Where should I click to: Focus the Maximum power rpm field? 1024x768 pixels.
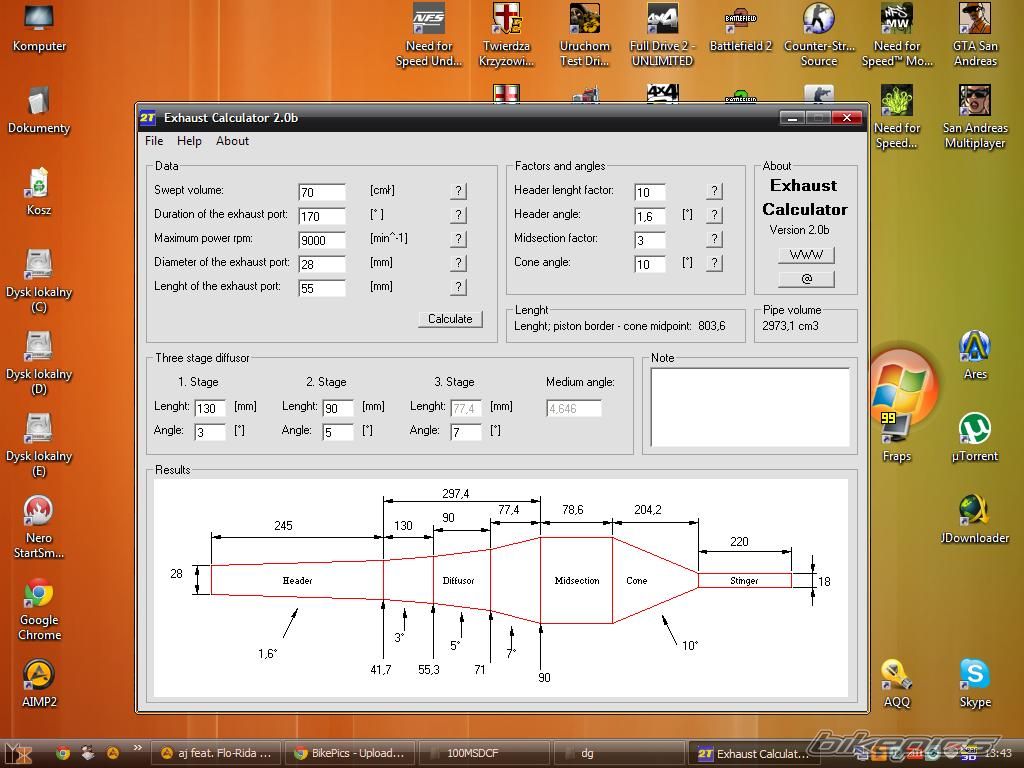pos(322,240)
